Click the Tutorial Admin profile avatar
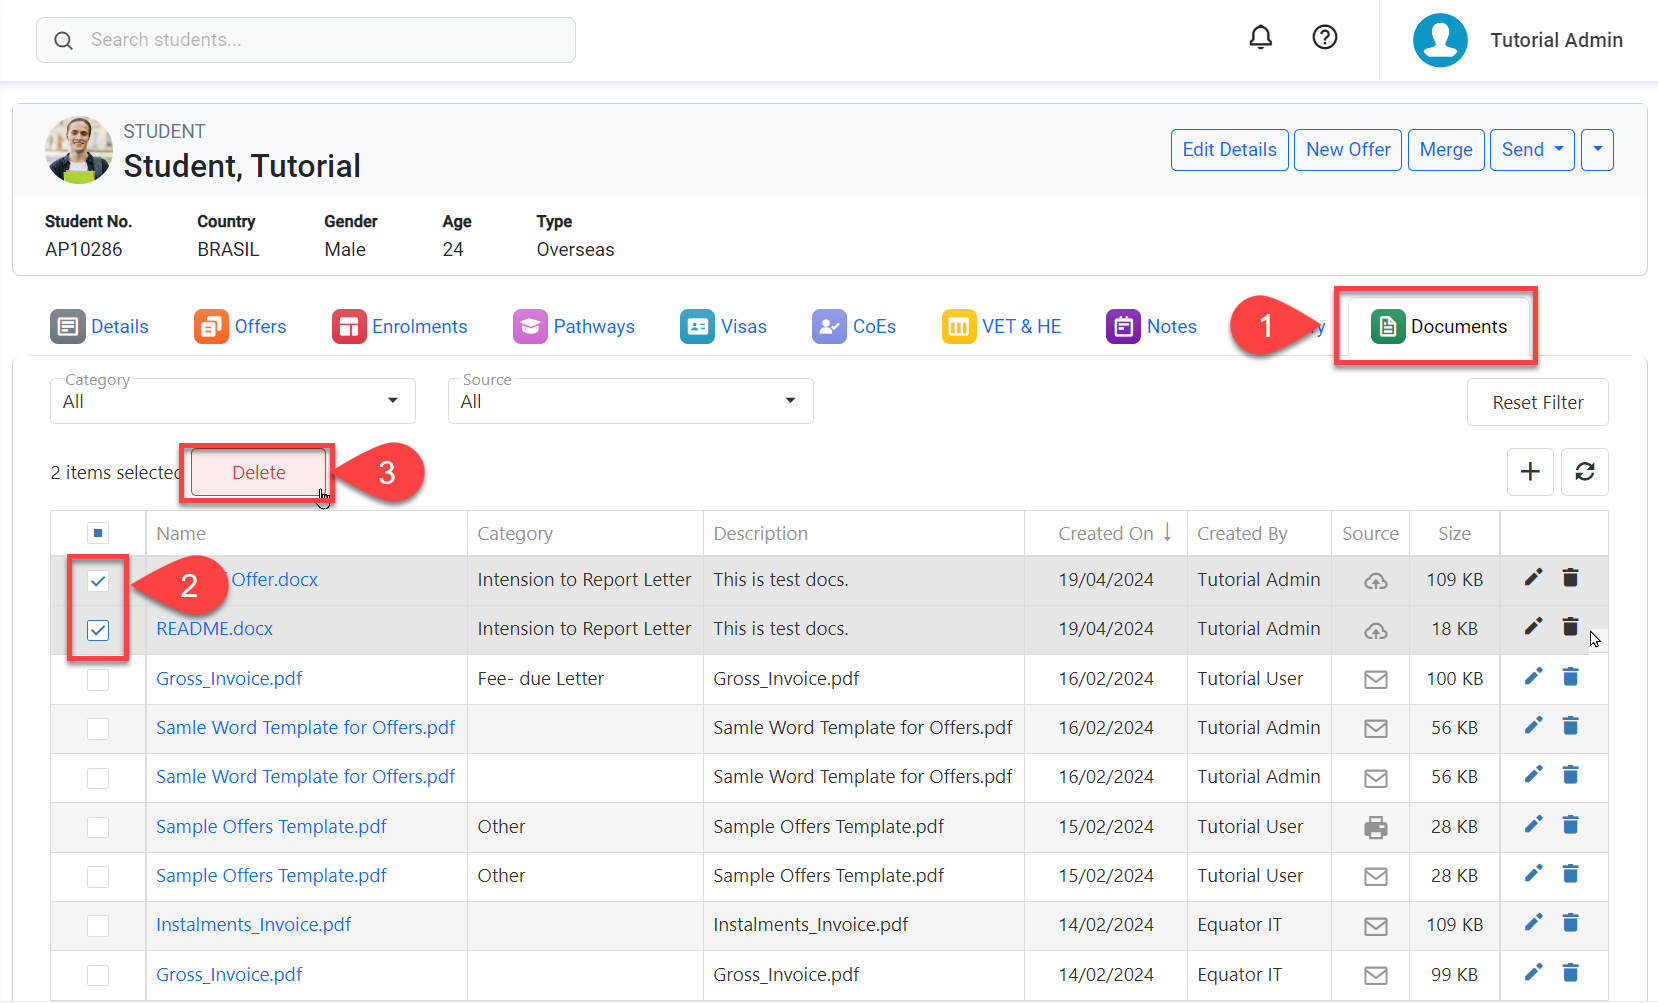 click(x=1439, y=40)
